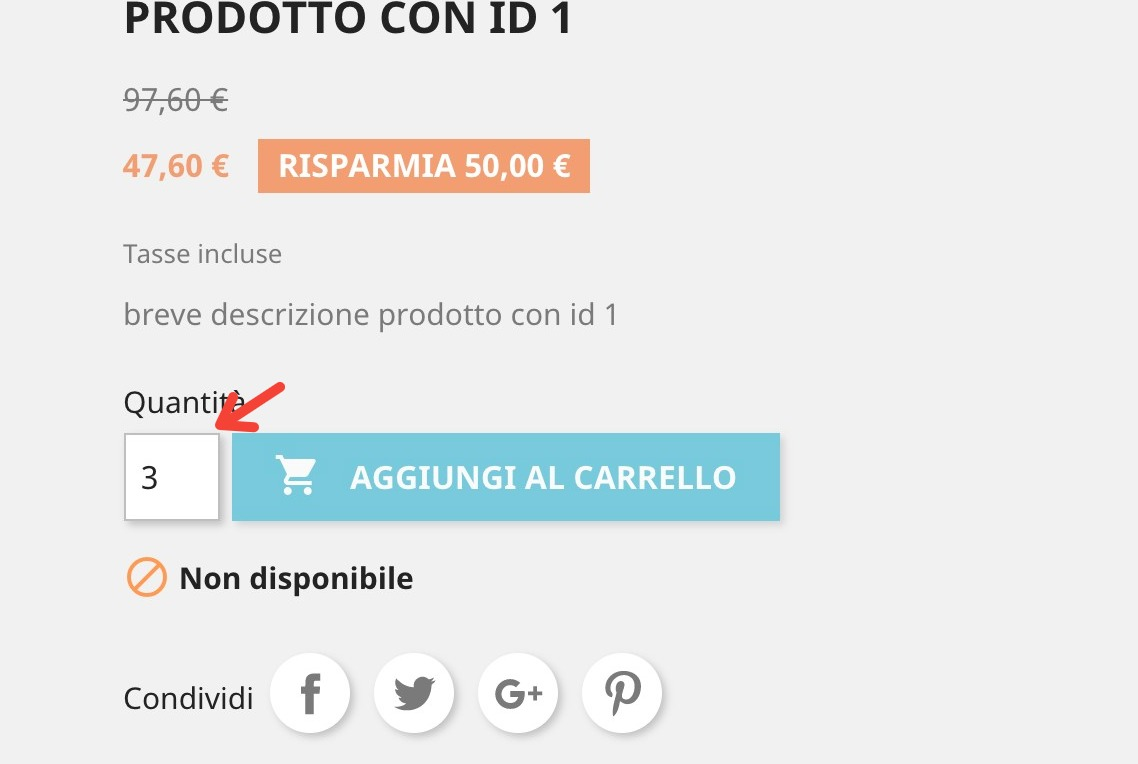Viewport: 1138px width, 764px height.
Task: Click the 'RISPARMIA 50,00 €' discount badge
Action: (424, 166)
